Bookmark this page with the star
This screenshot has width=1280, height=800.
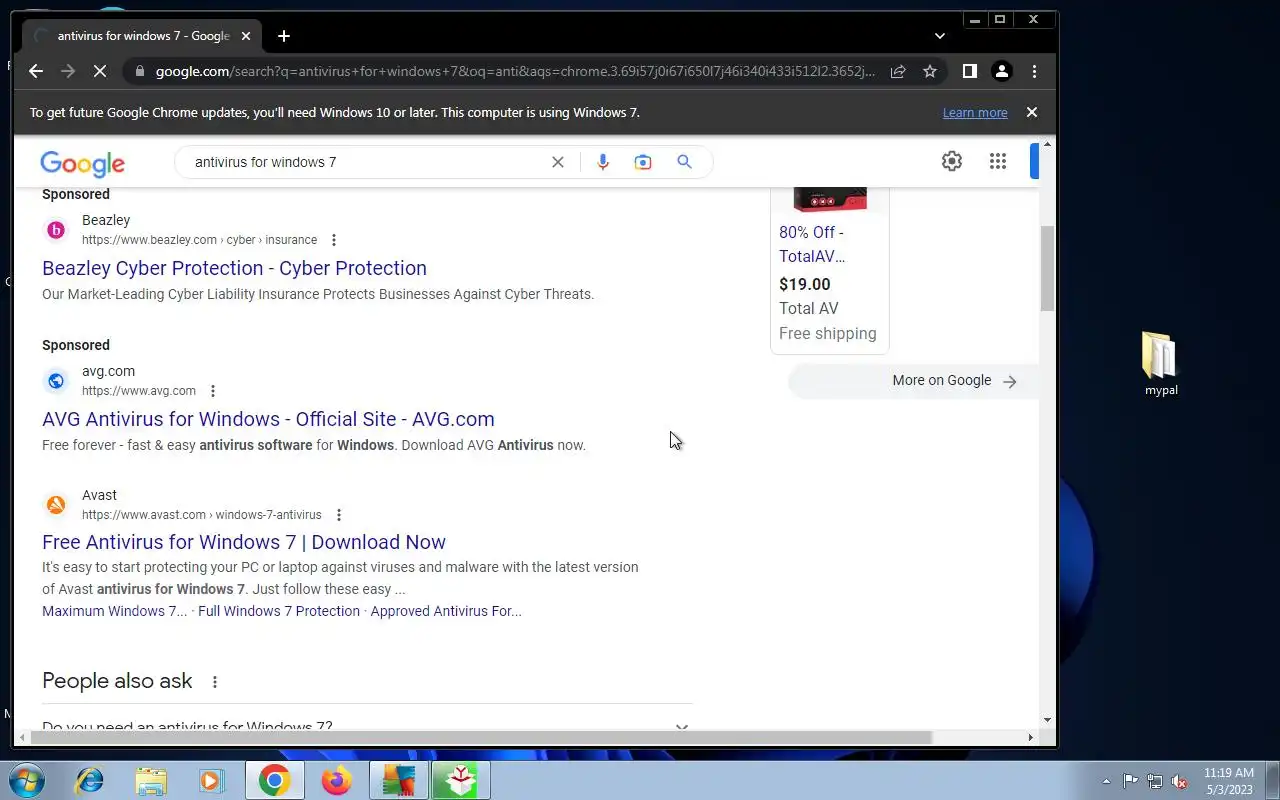pyautogui.click(x=930, y=71)
